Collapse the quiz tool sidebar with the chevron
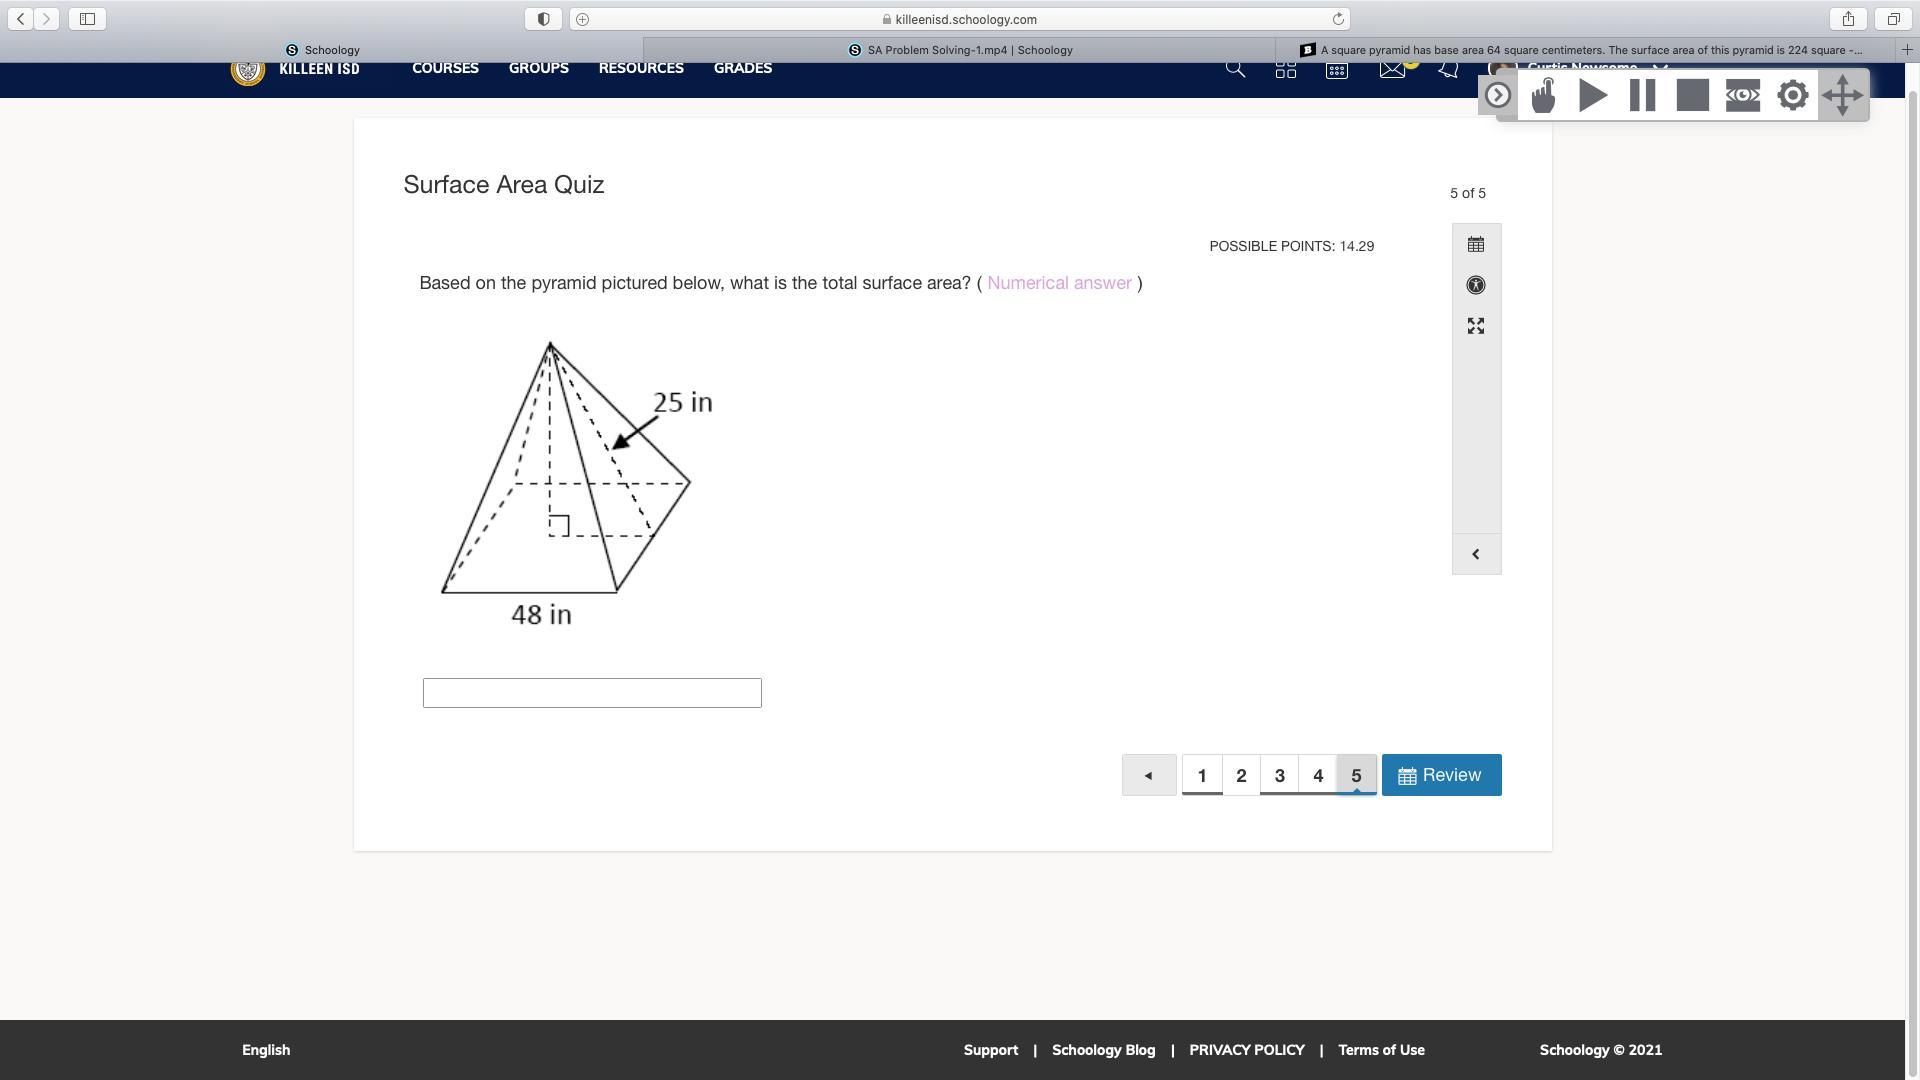The width and height of the screenshot is (1920, 1080). click(1475, 554)
